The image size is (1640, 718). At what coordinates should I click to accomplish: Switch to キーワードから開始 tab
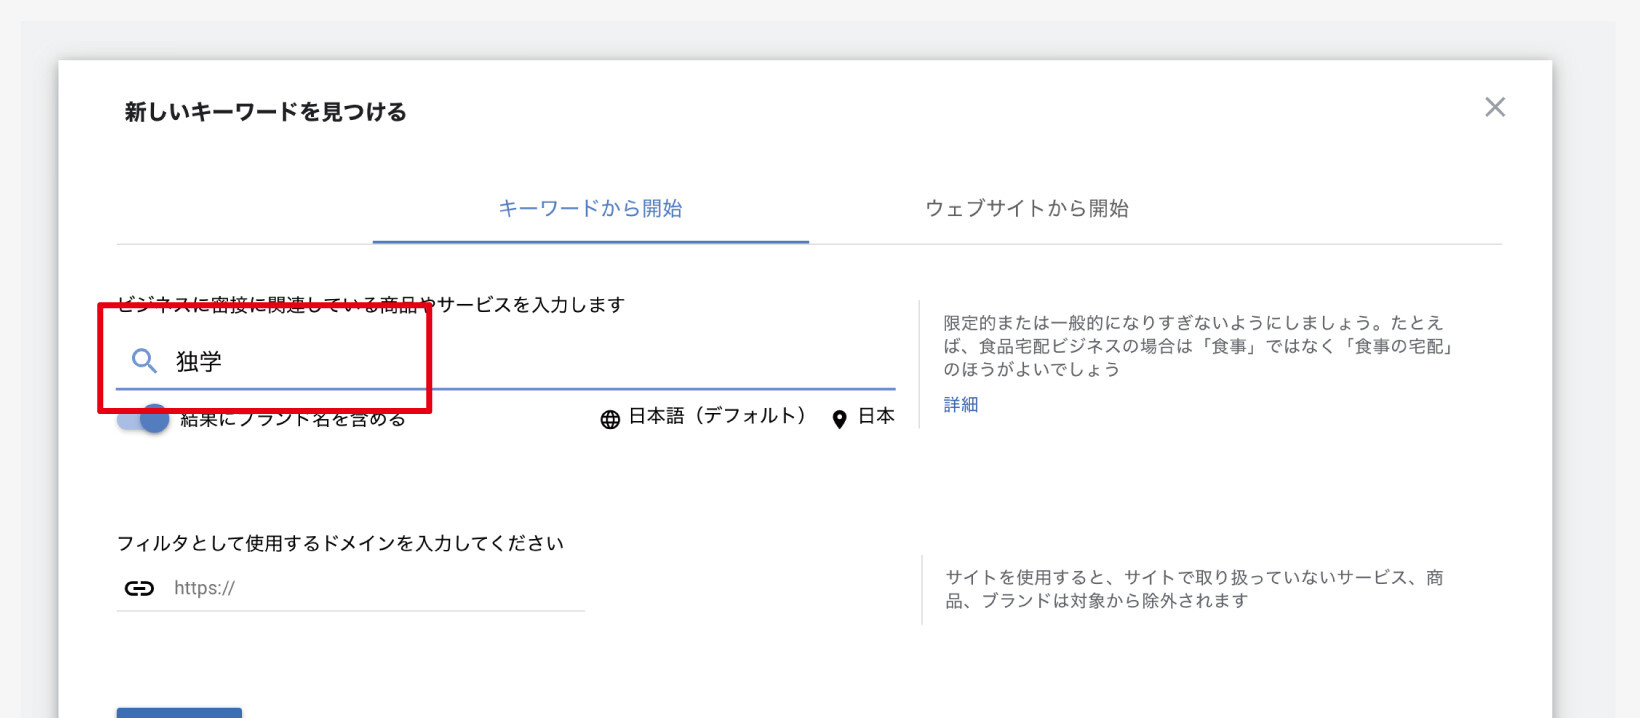pos(590,209)
